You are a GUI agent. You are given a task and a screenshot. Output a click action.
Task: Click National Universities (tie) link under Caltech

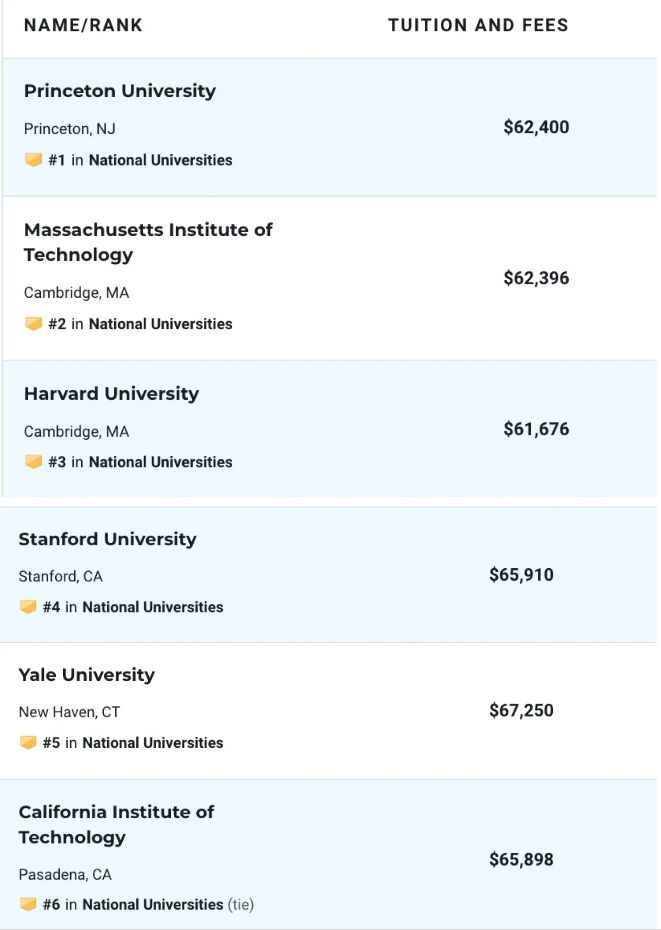tap(153, 904)
